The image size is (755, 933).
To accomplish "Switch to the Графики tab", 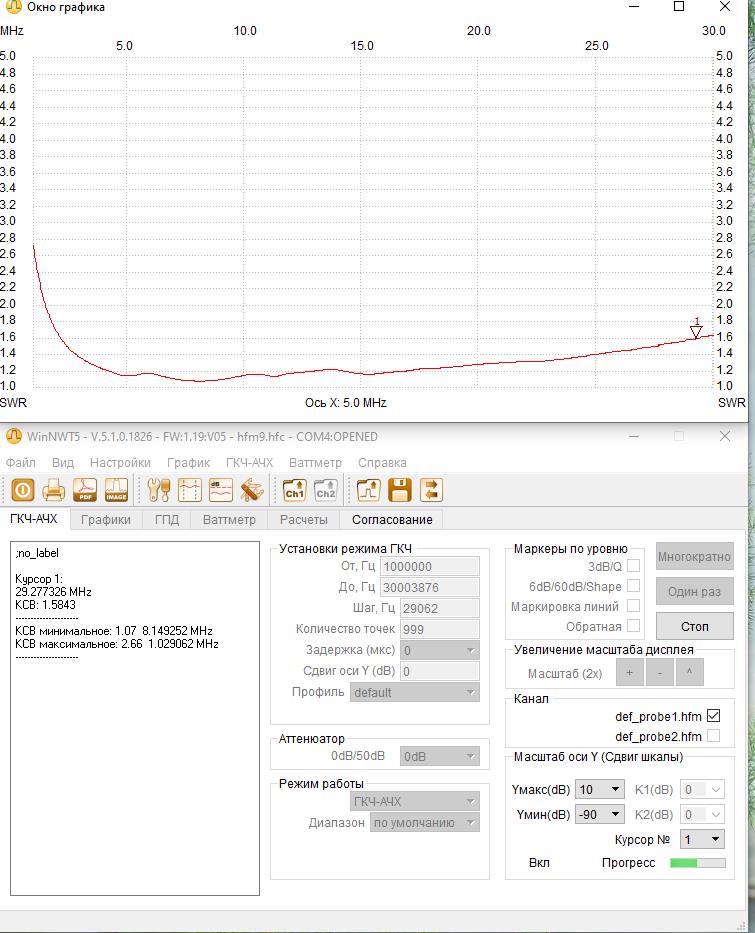I will pos(106,519).
